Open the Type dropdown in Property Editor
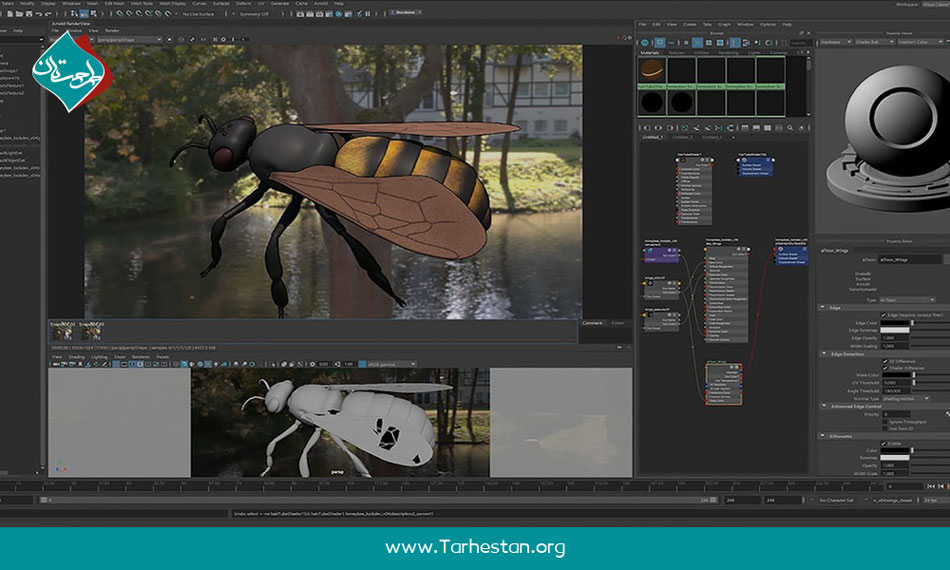The height and width of the screenshot is (570, 950). 907,300
